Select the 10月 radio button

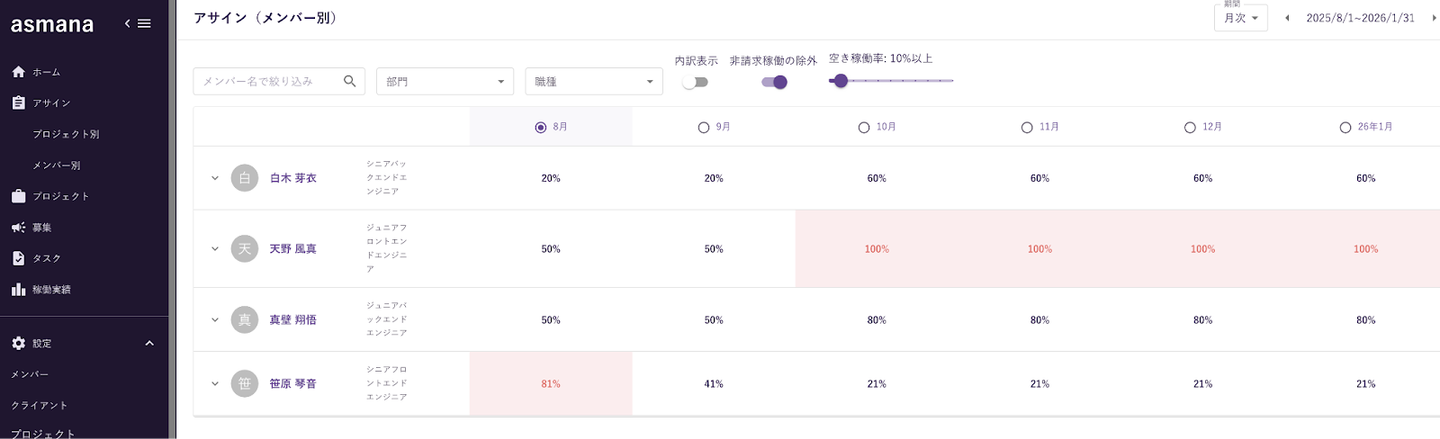pos(864,127)
